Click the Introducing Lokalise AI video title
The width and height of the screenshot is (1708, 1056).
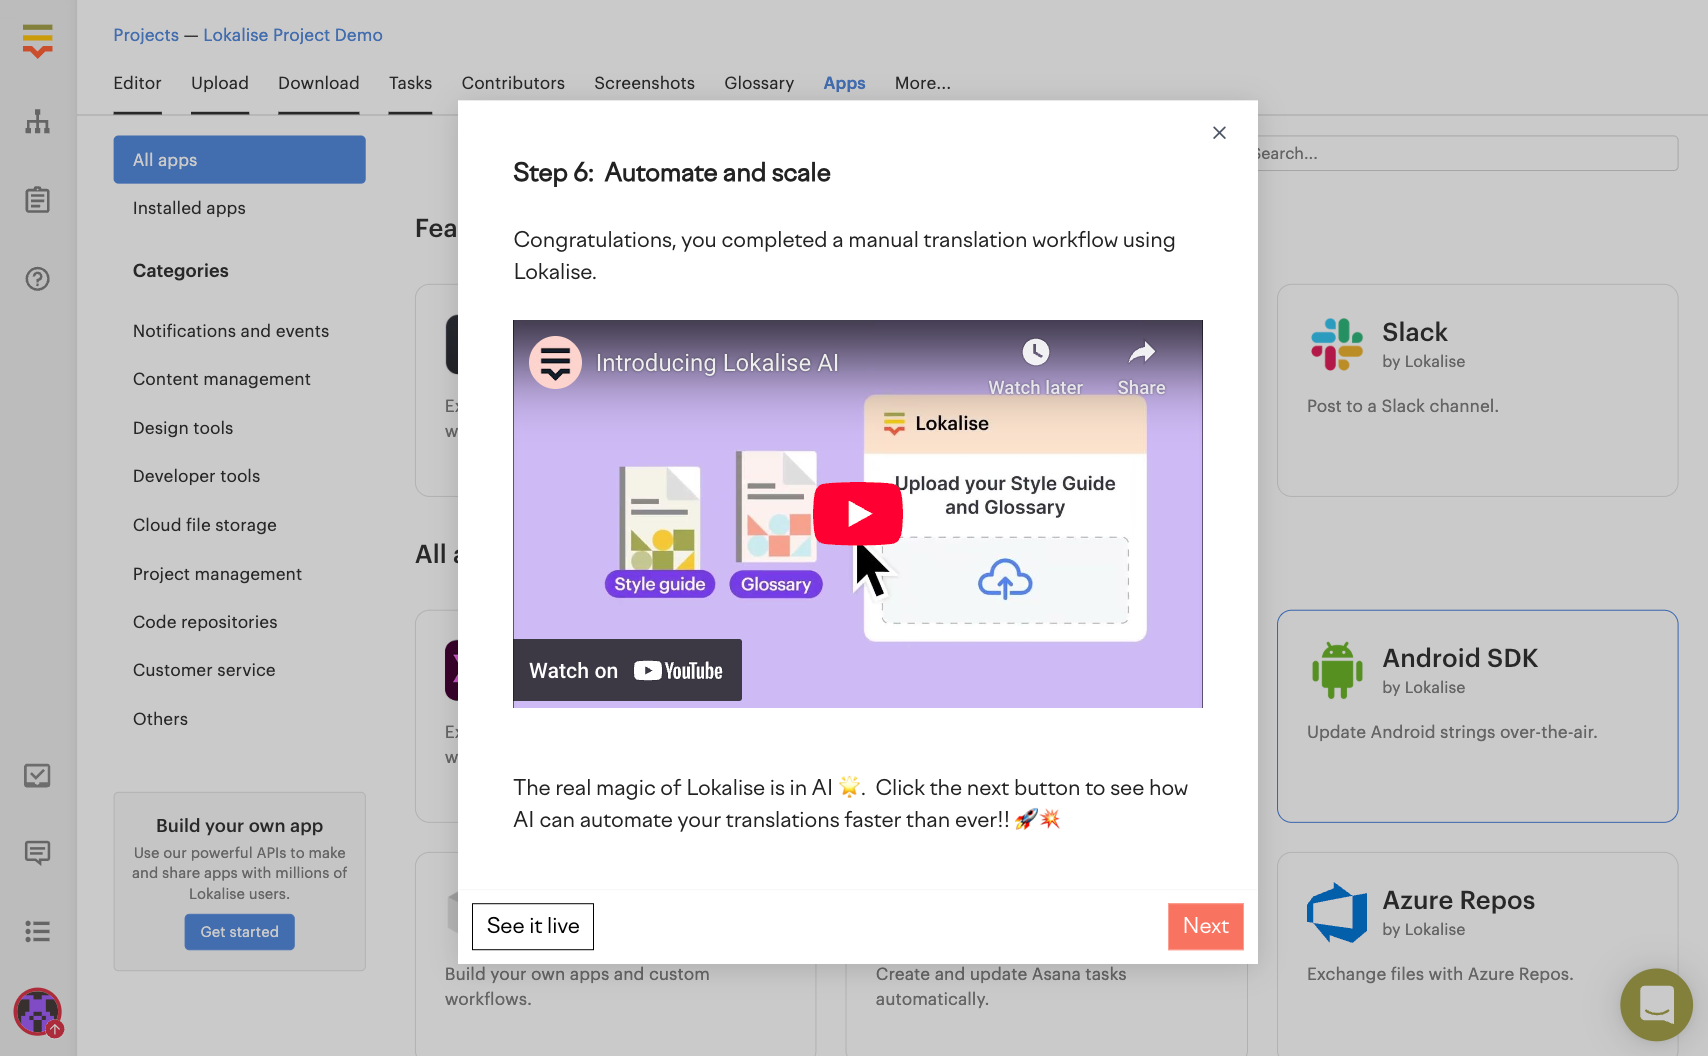(x=717, y=363)
